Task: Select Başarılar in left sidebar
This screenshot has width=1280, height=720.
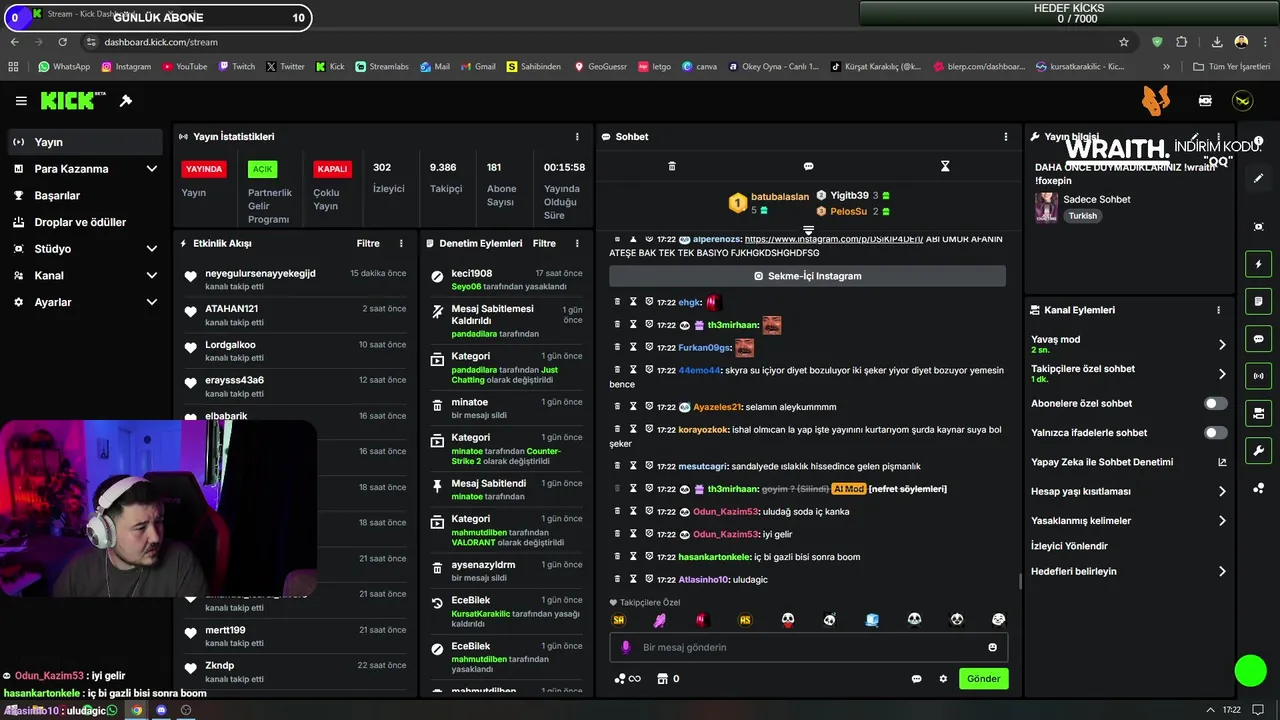Action: 83,195
